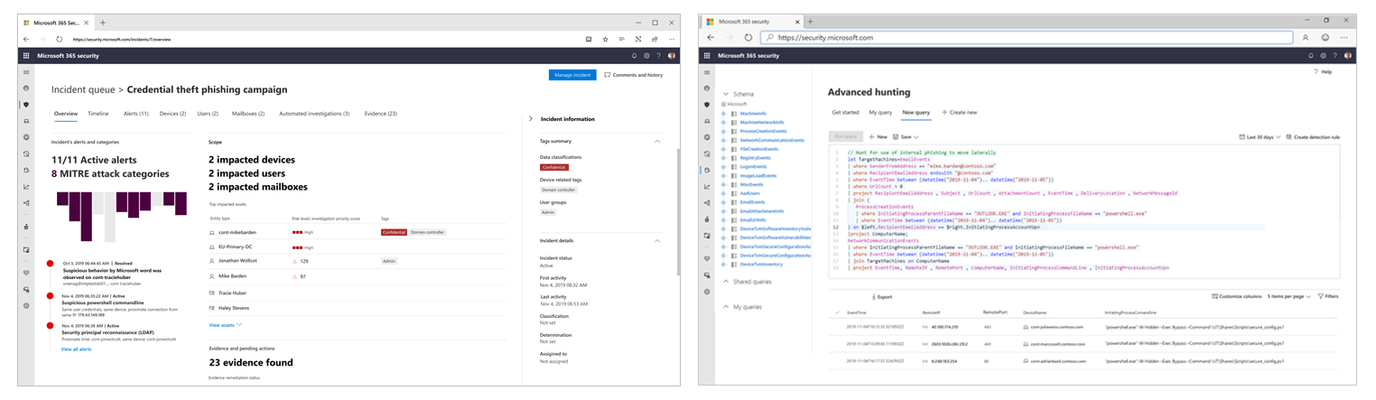This screenshot has height=400, width=1376.
Task: Switch to Get started tab
Action: [x=845, y=112]
